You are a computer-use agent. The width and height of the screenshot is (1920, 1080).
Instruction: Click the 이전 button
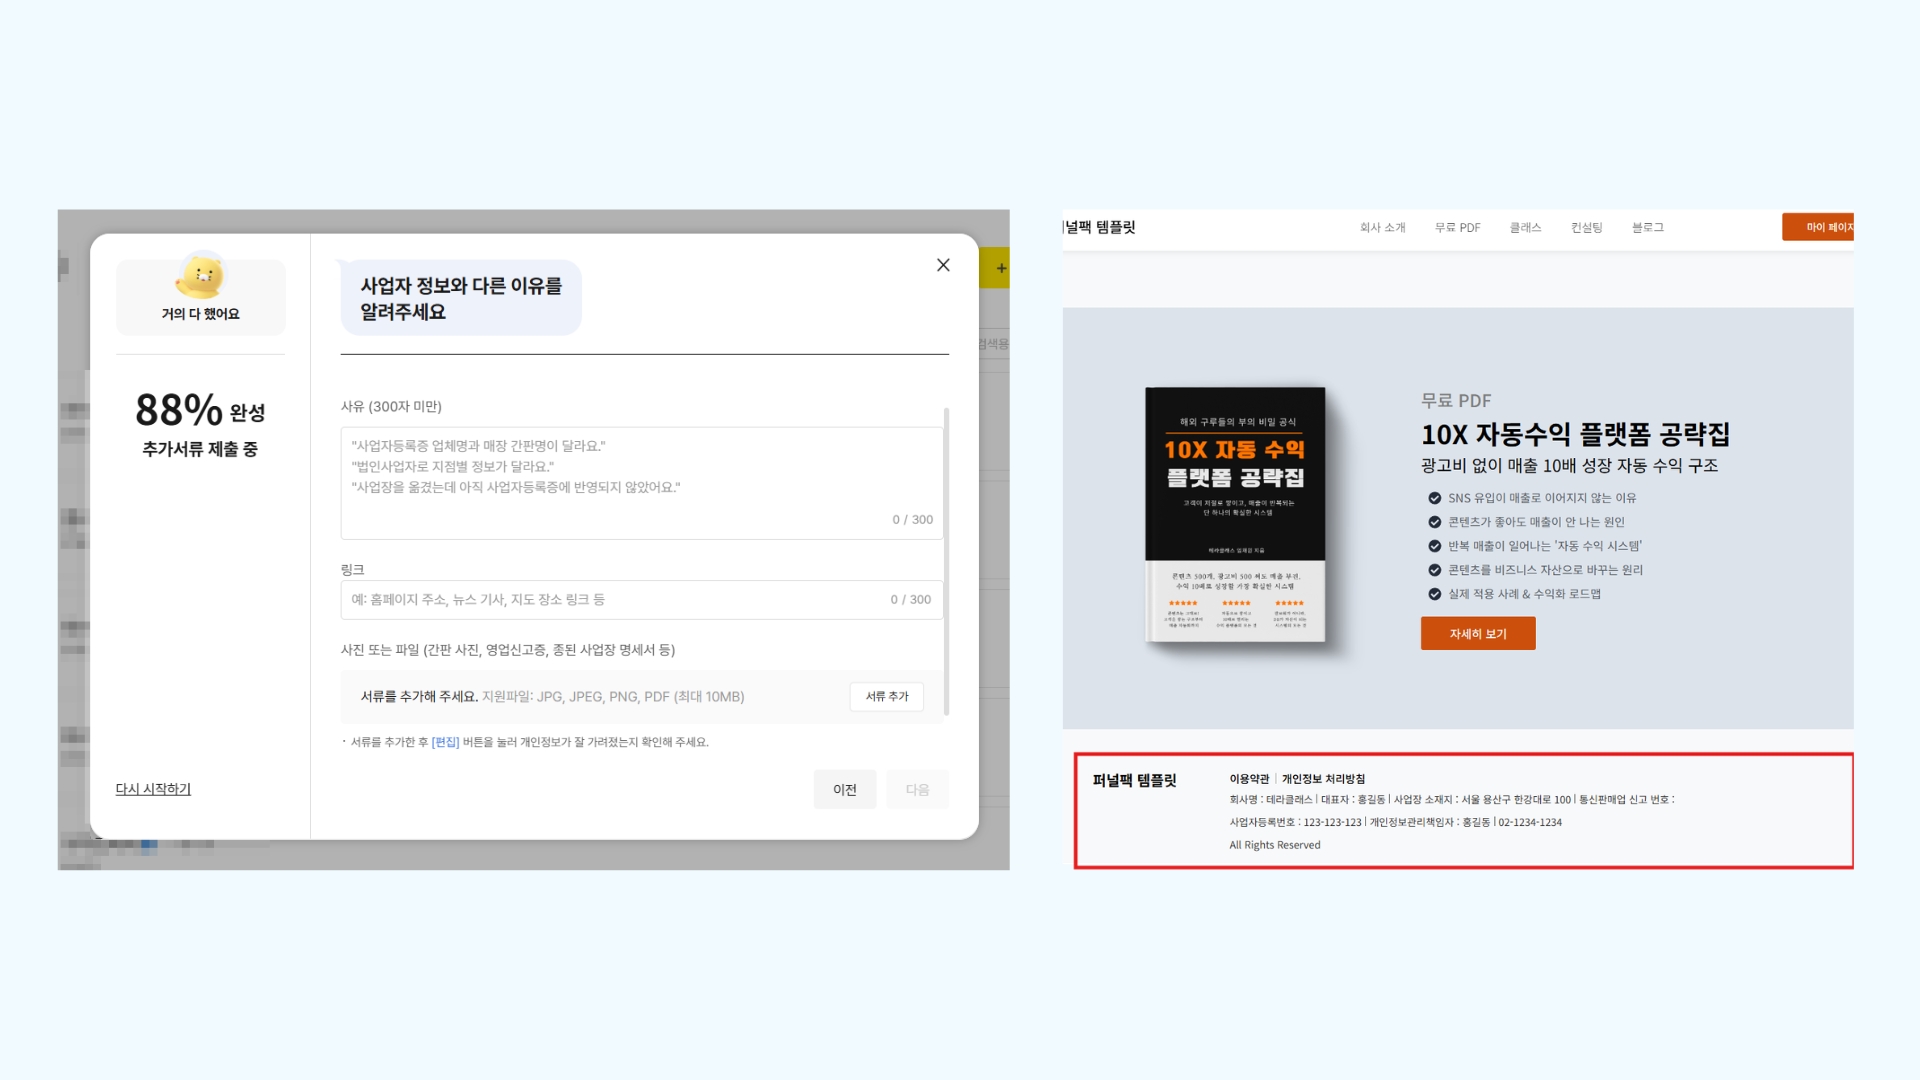coord(845,790)
